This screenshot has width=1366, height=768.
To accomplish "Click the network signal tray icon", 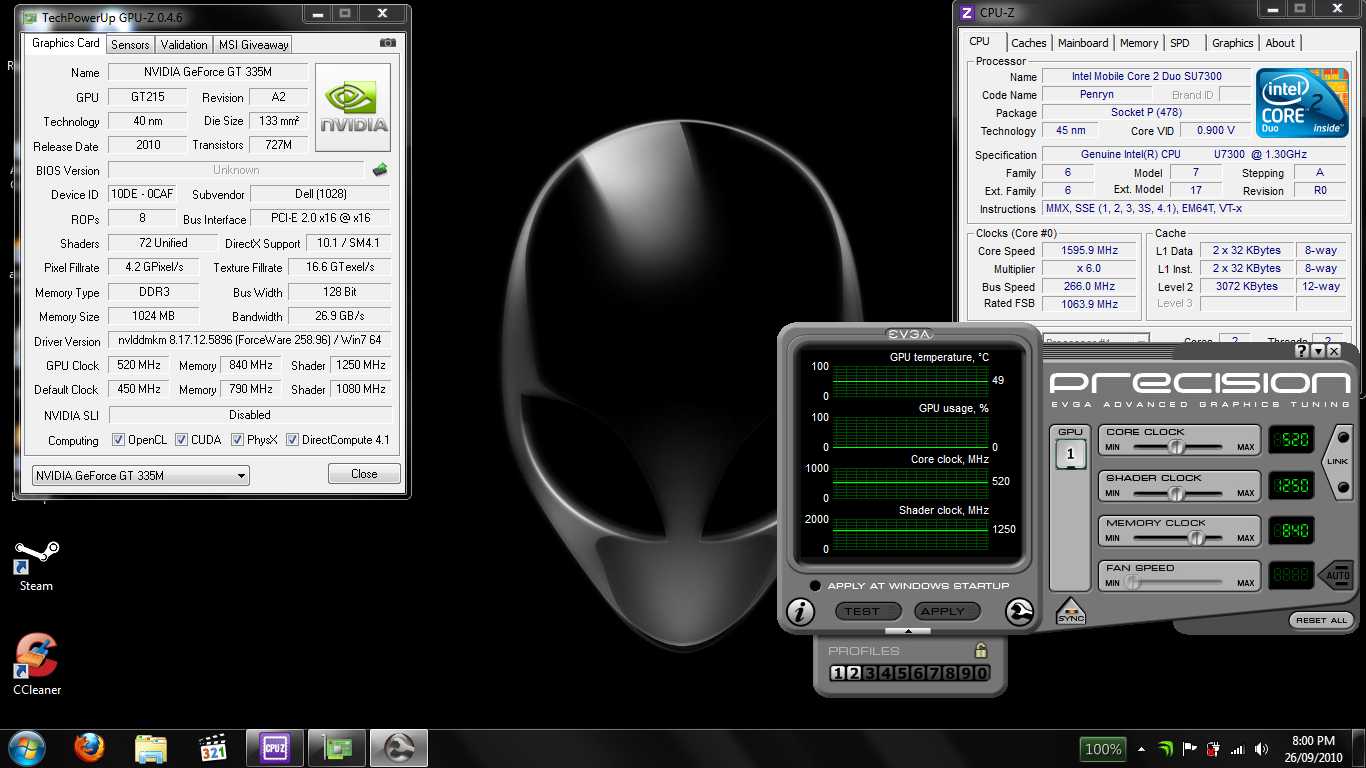I will pyautogui.click(x=1237, y=749).
